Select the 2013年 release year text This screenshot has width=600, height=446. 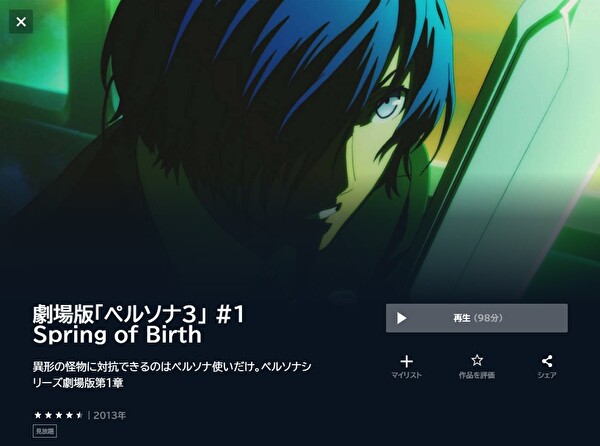click(109, 415)
